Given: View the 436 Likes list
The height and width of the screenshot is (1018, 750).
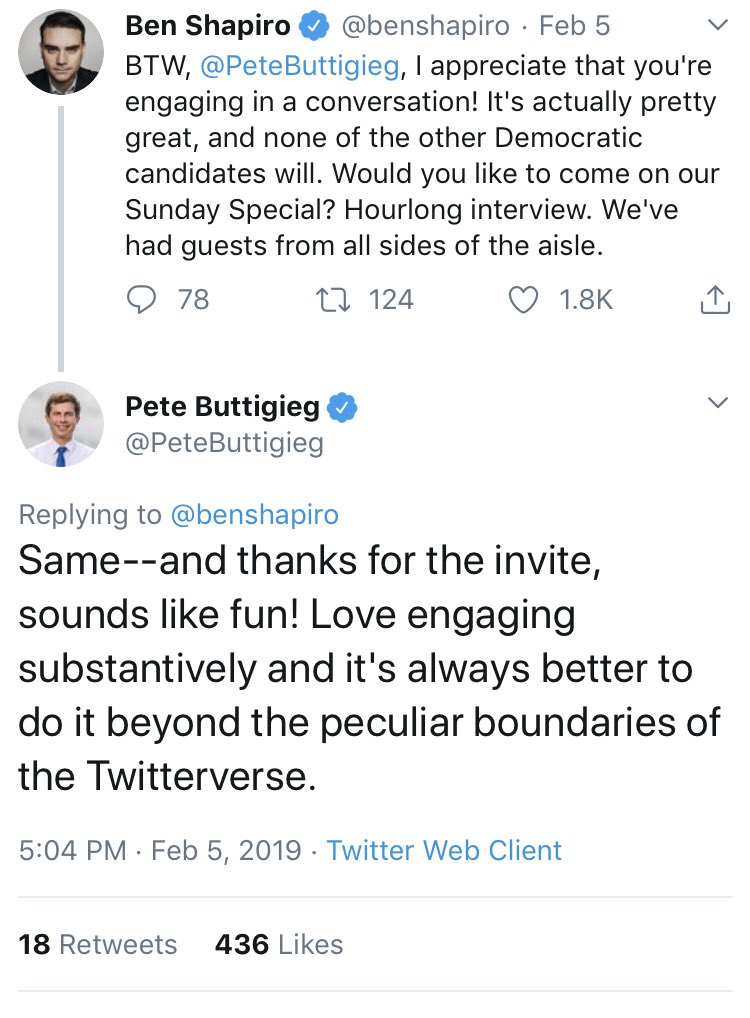Looking at the screenshot, I should pos(279,945).
